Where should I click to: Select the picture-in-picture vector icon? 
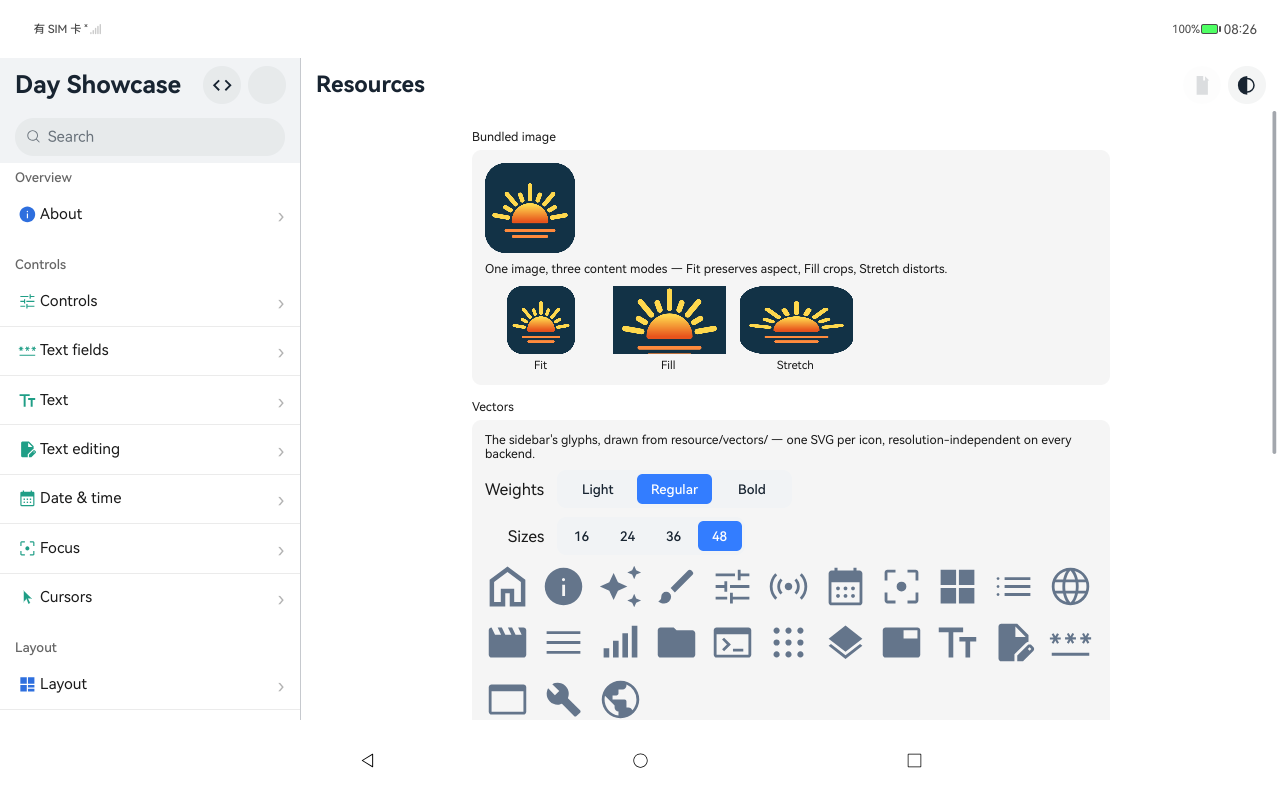tap(901, 643)
